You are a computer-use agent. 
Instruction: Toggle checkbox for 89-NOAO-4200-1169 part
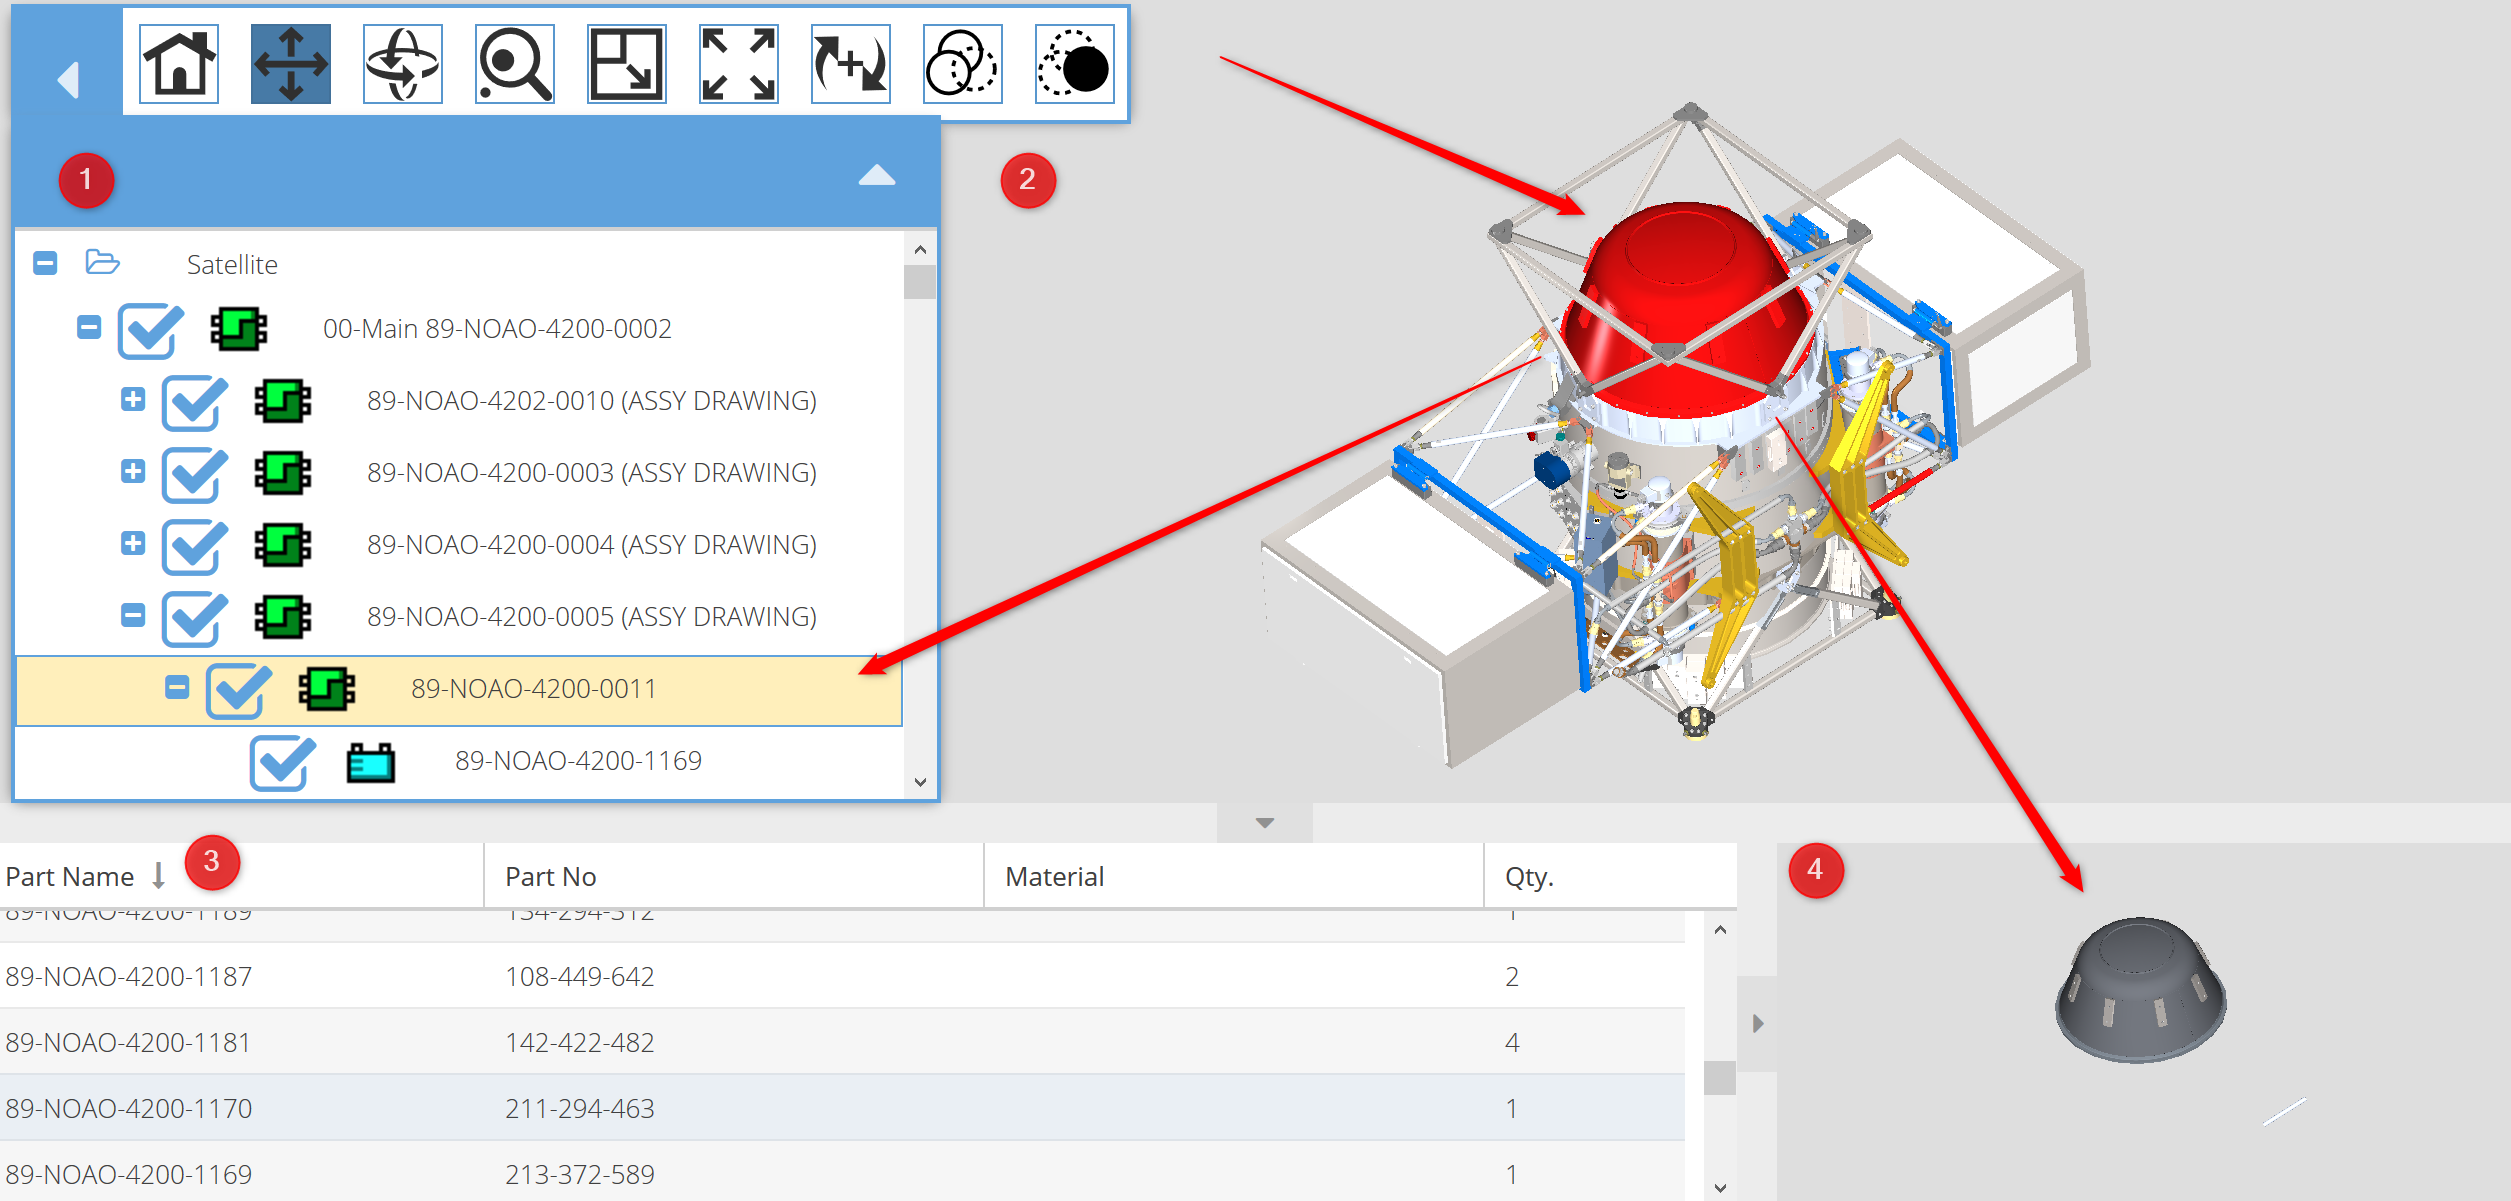tap(281, 763)
